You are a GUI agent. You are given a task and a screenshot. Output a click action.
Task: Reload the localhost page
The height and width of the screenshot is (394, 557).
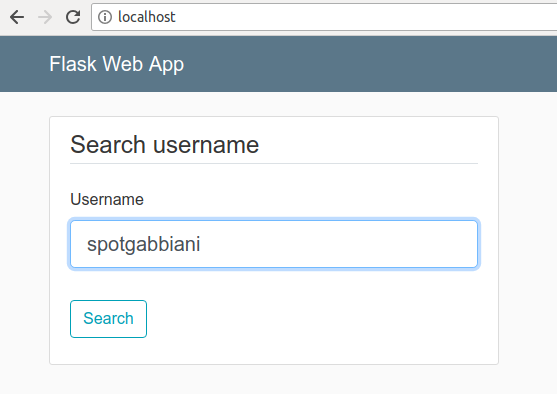pos(73,17)
